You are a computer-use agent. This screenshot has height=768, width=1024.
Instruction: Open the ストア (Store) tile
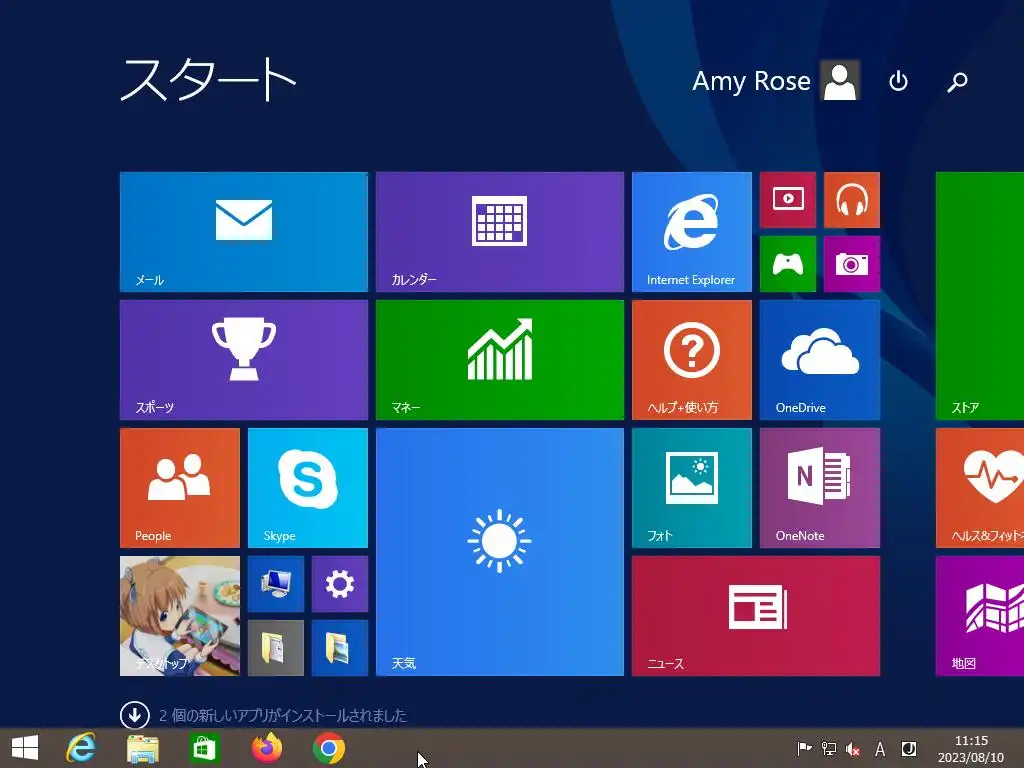[x=980, y=296]
